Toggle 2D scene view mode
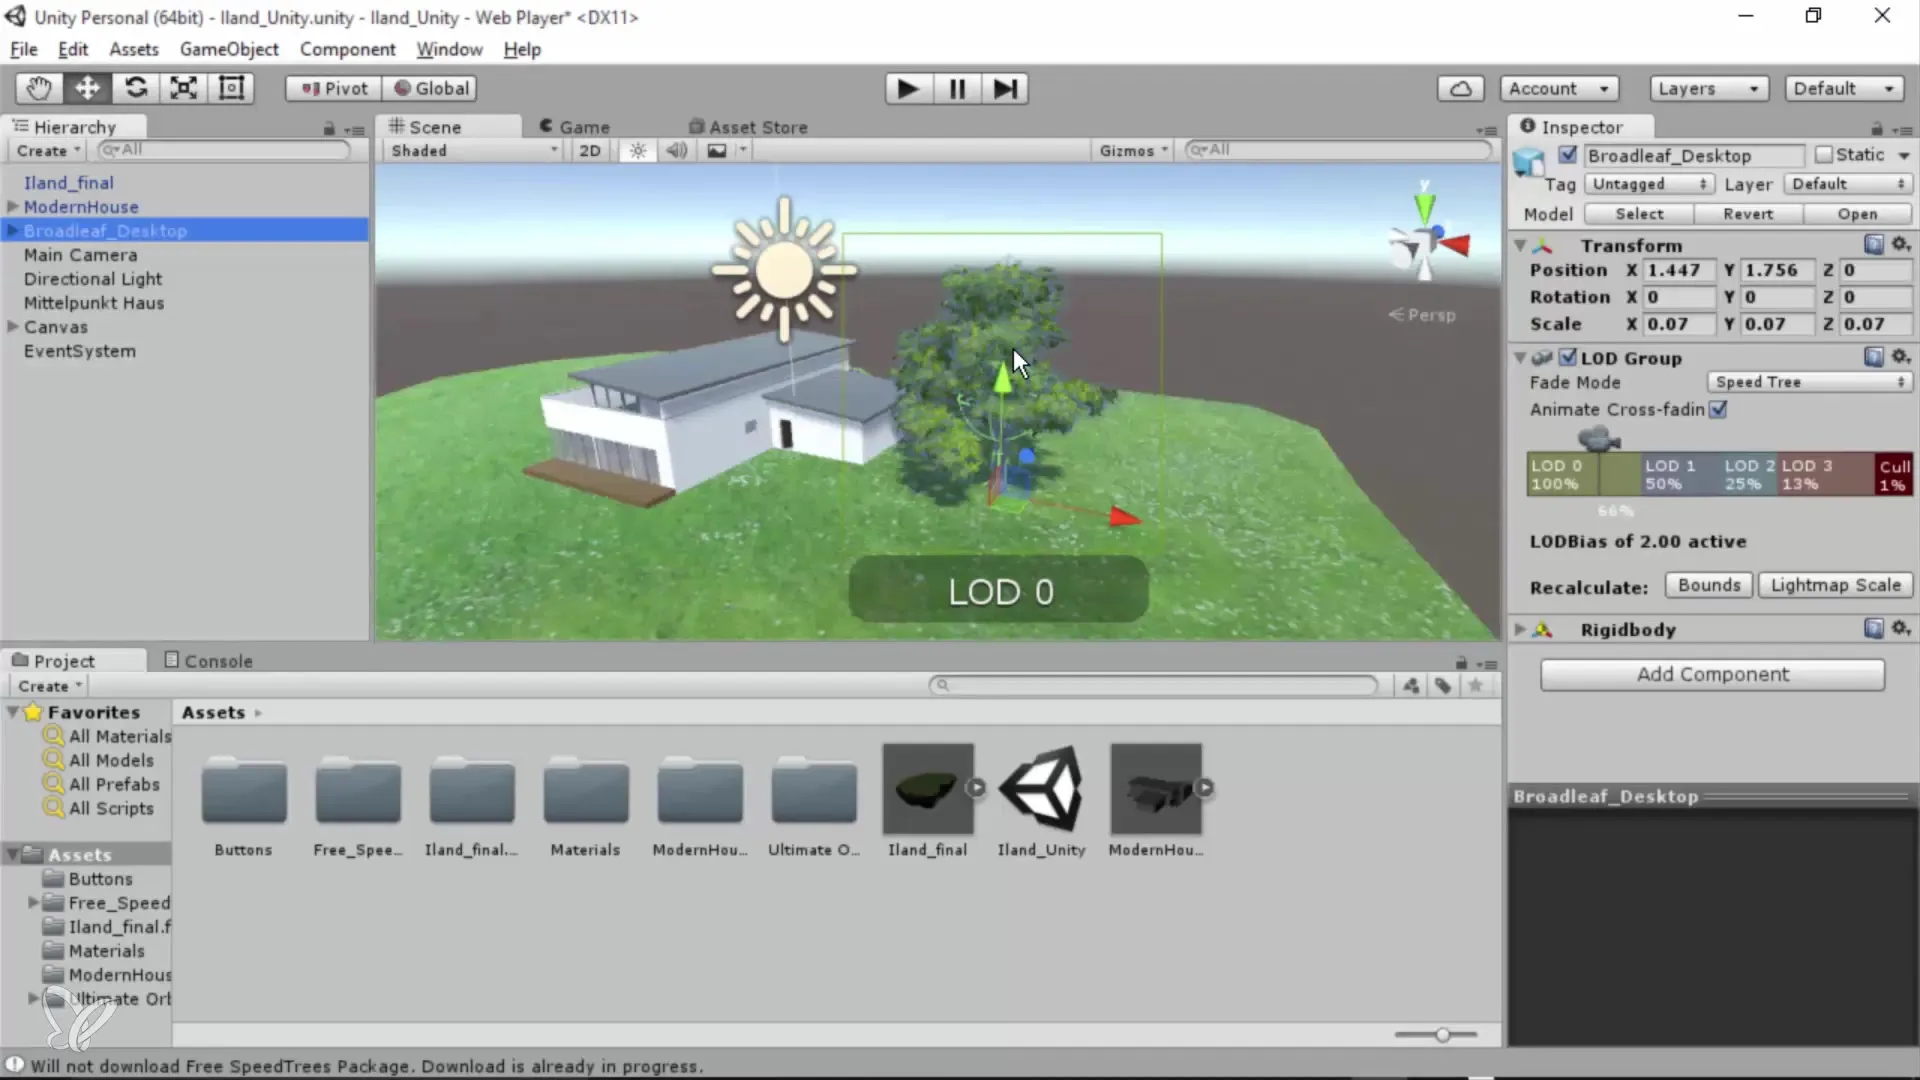Screen dimensions: 1920x1080 click(590, 150)
